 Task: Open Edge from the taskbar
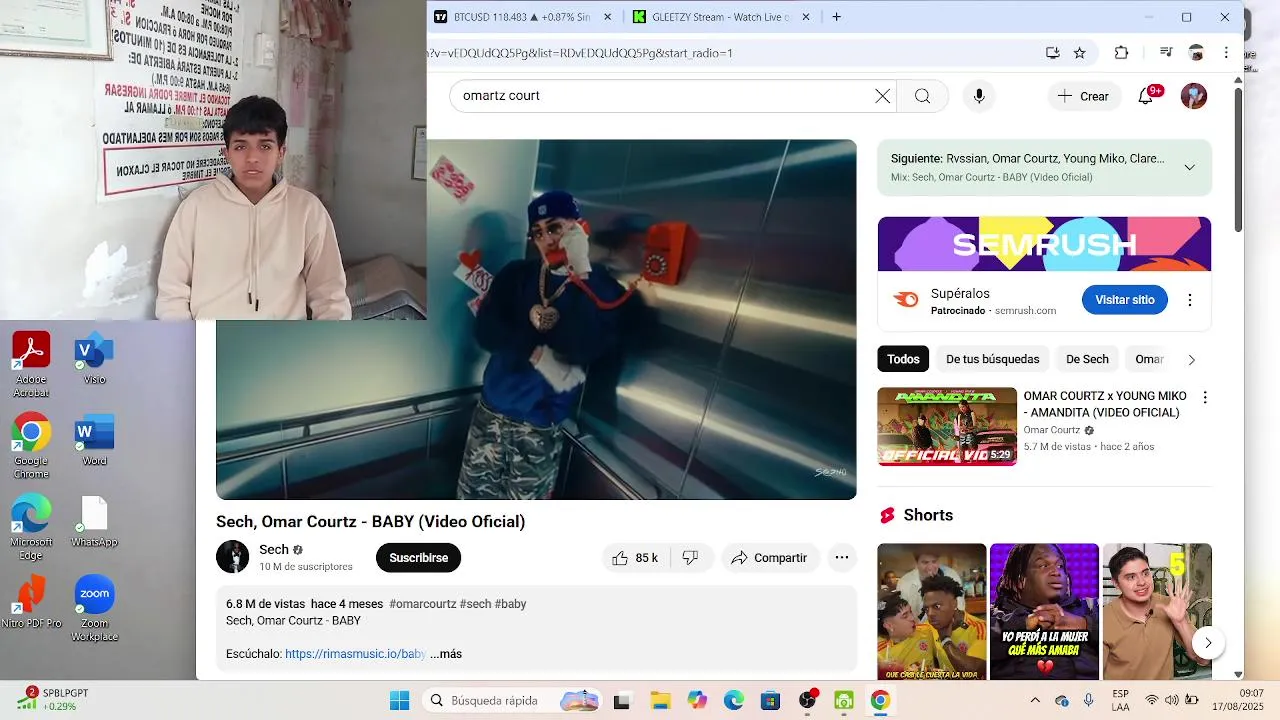pos(734,700)
